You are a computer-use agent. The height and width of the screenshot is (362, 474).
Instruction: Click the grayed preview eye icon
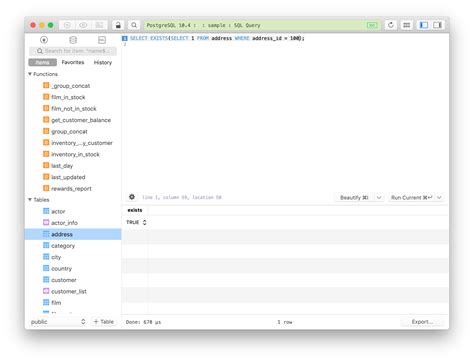coord(83,25)
